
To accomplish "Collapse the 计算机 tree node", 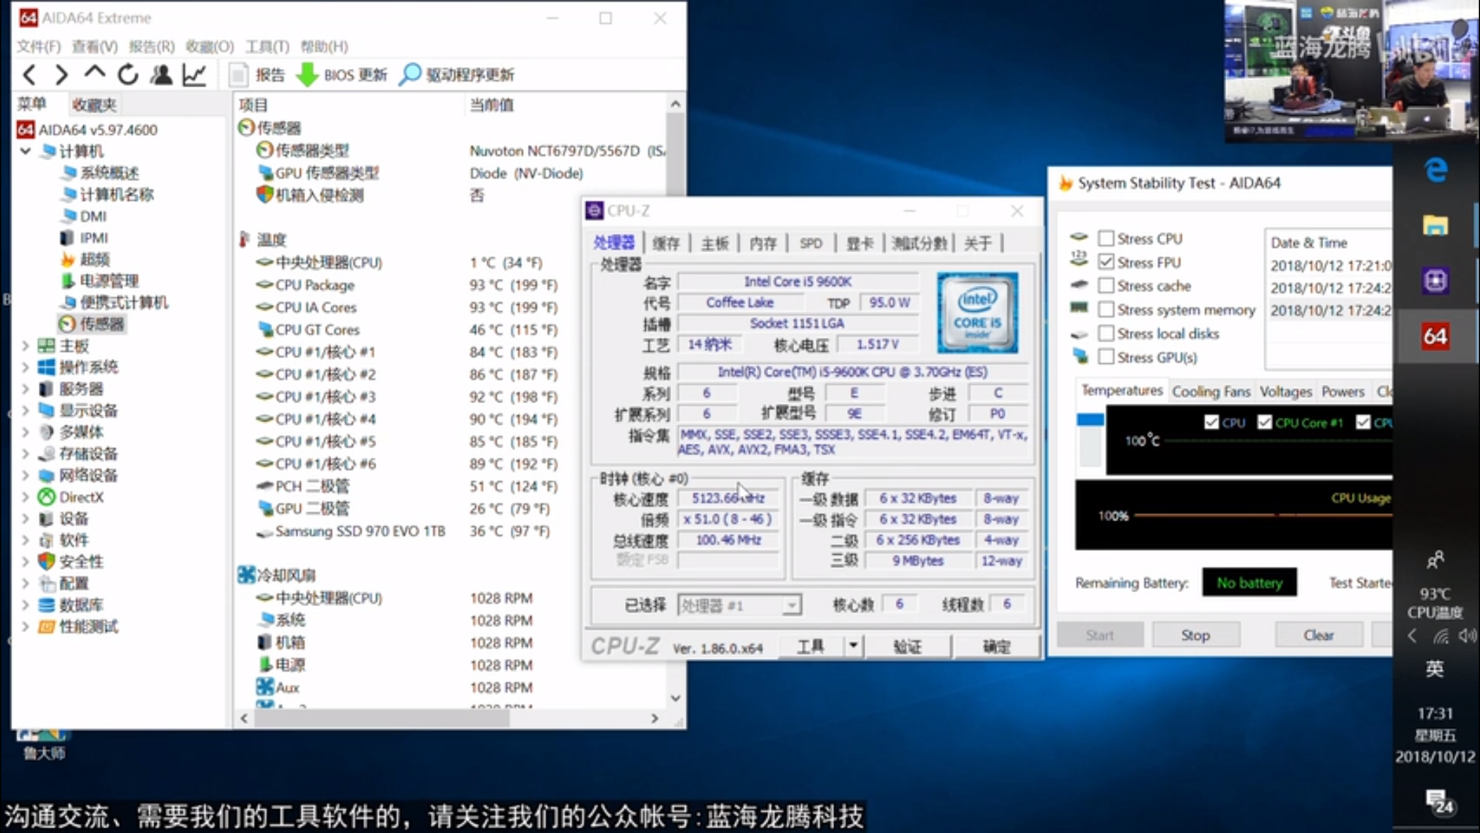I will (26, 151).
